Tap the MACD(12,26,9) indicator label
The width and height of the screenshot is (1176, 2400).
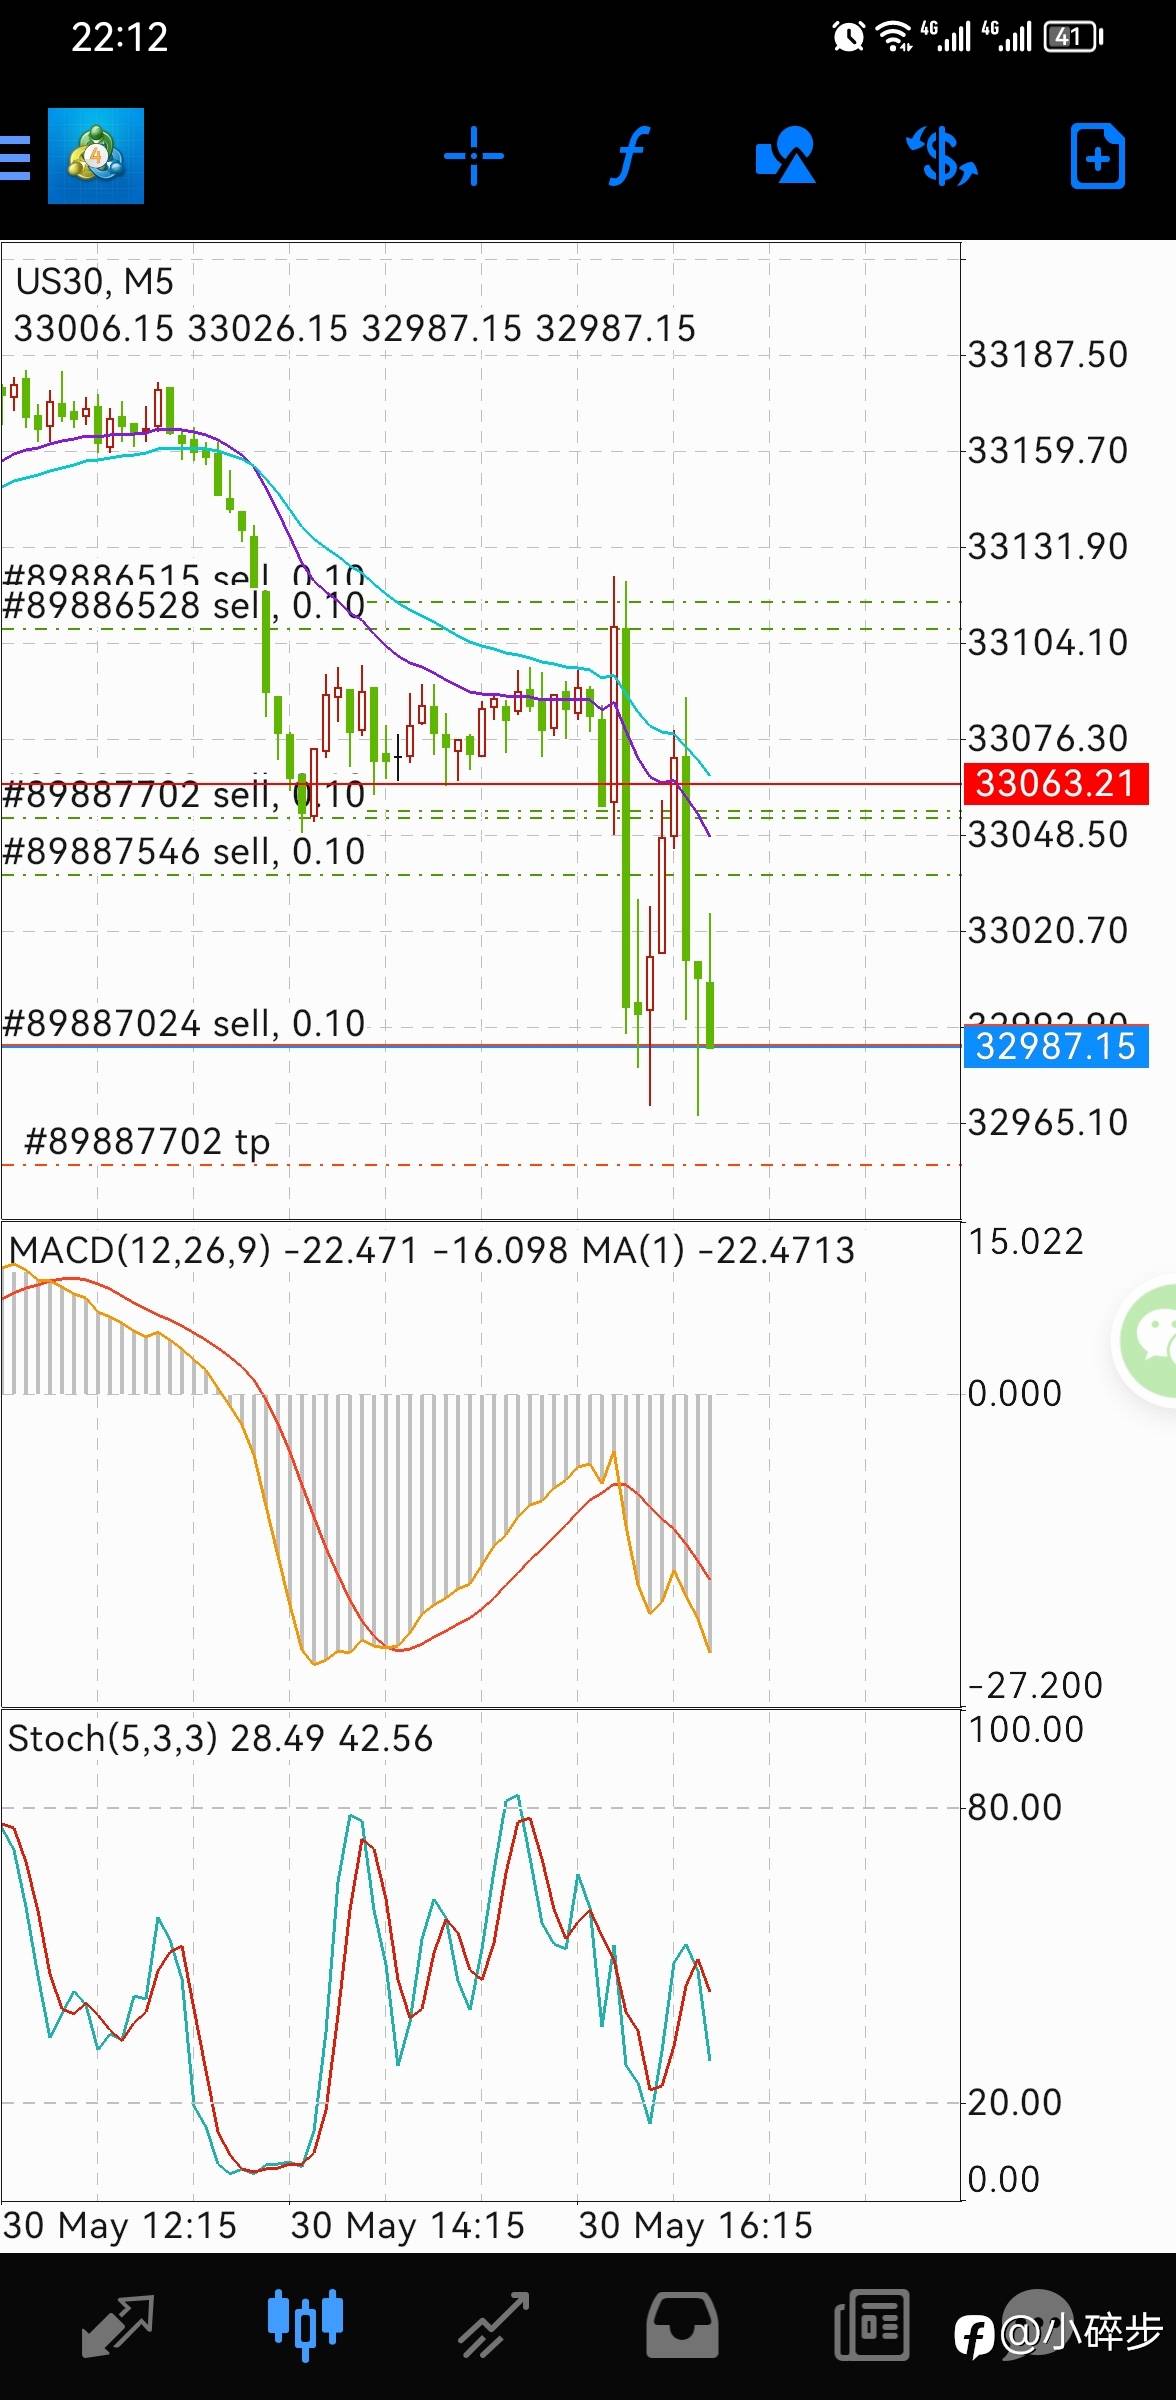point(140,1250)
